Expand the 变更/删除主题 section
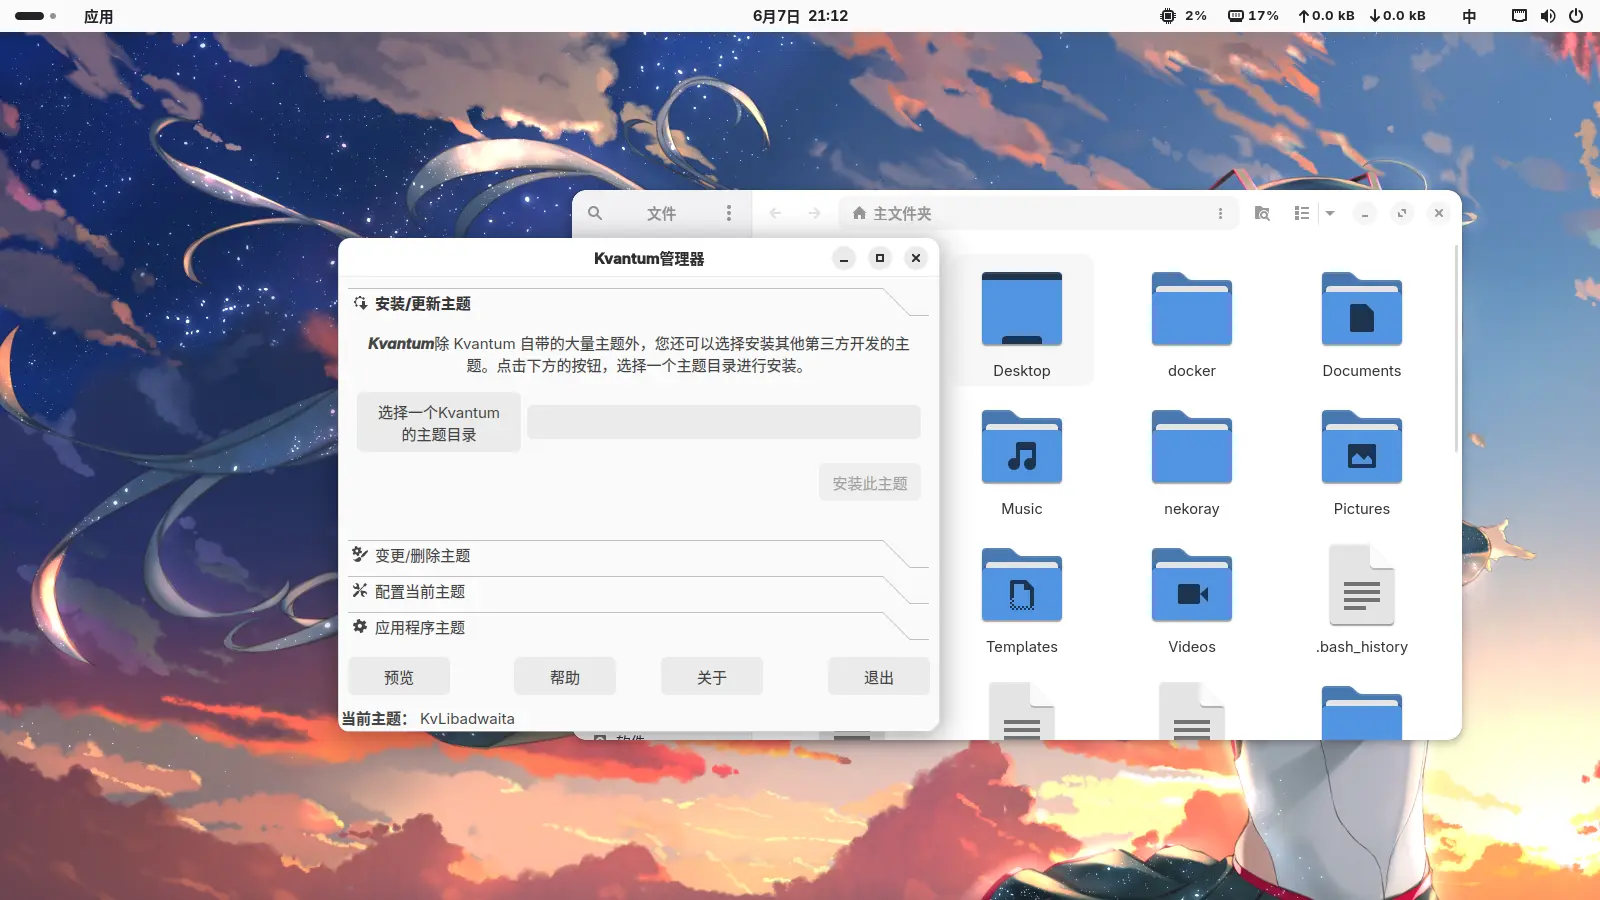 click(x=638, y=555)
